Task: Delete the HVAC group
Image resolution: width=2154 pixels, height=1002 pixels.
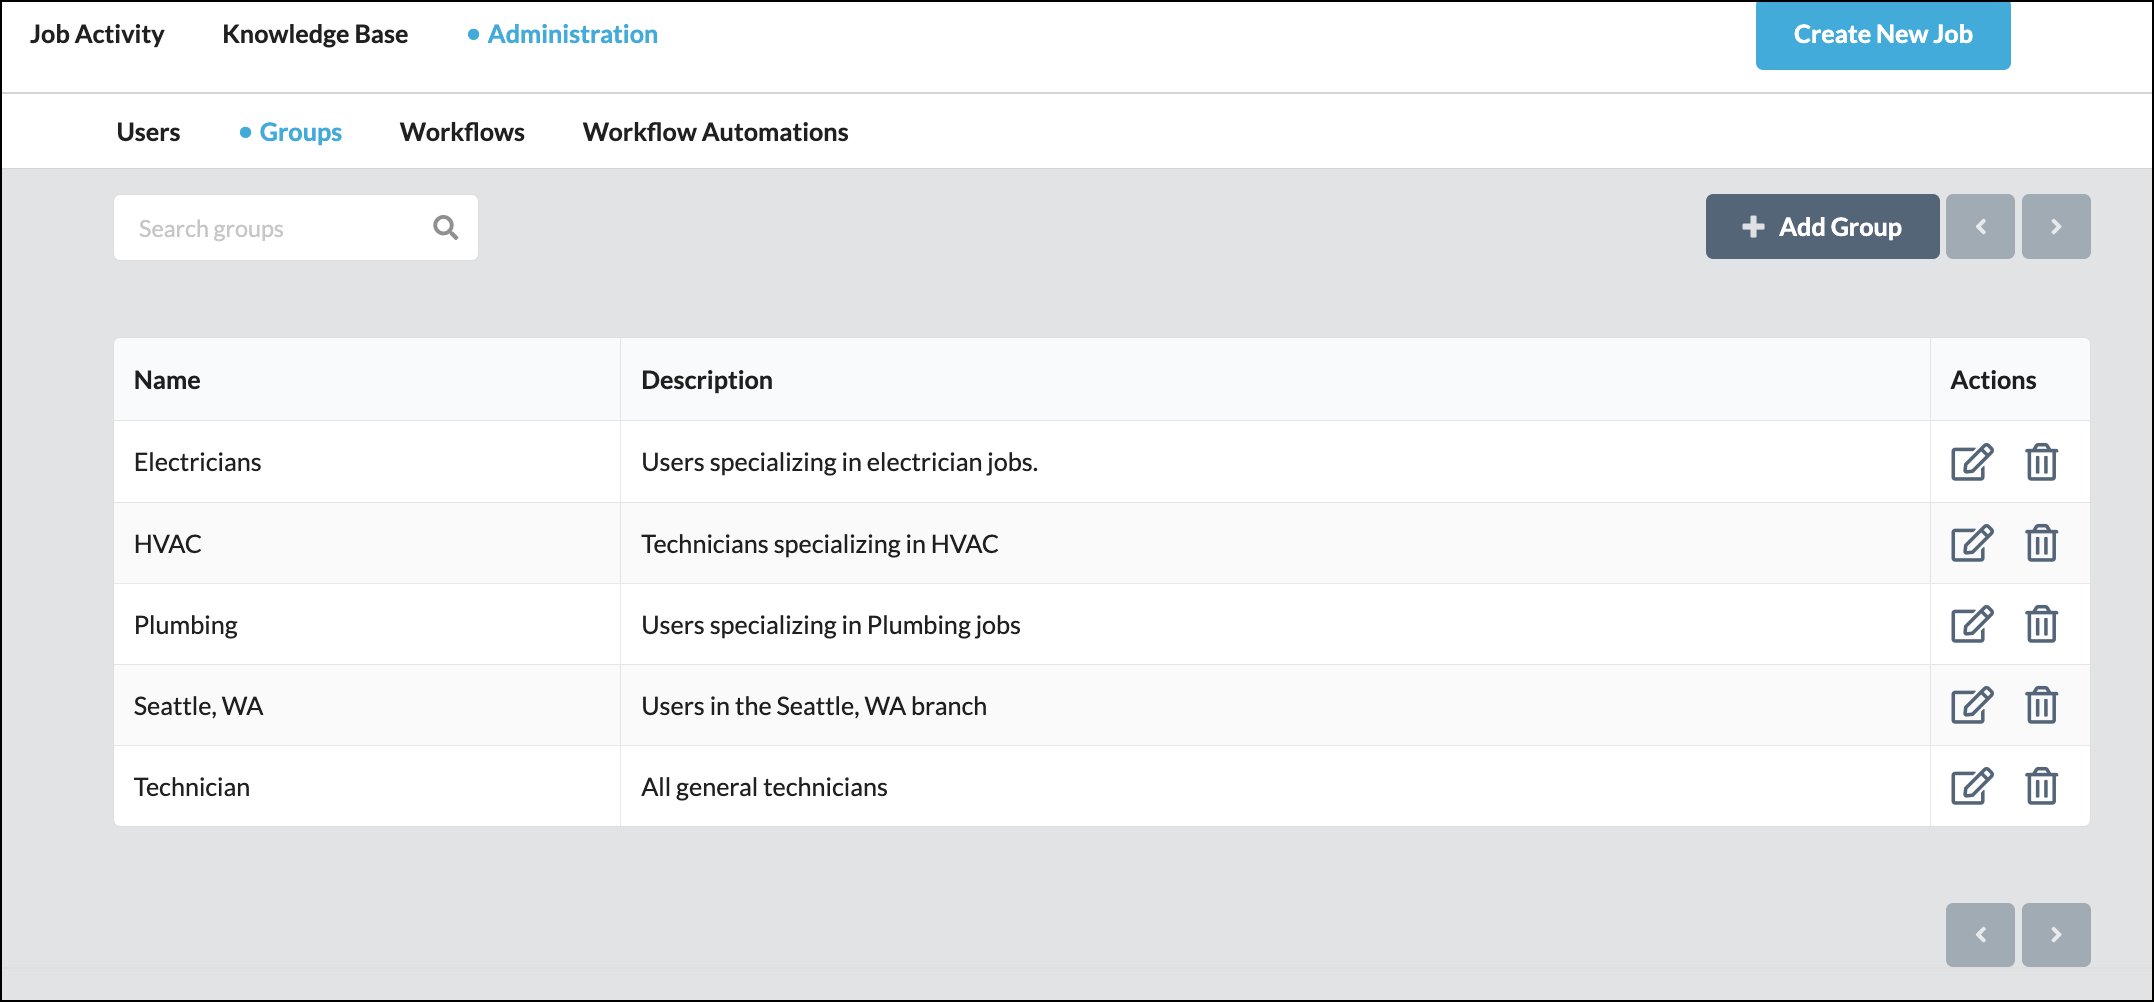Action: [2041, 544]
